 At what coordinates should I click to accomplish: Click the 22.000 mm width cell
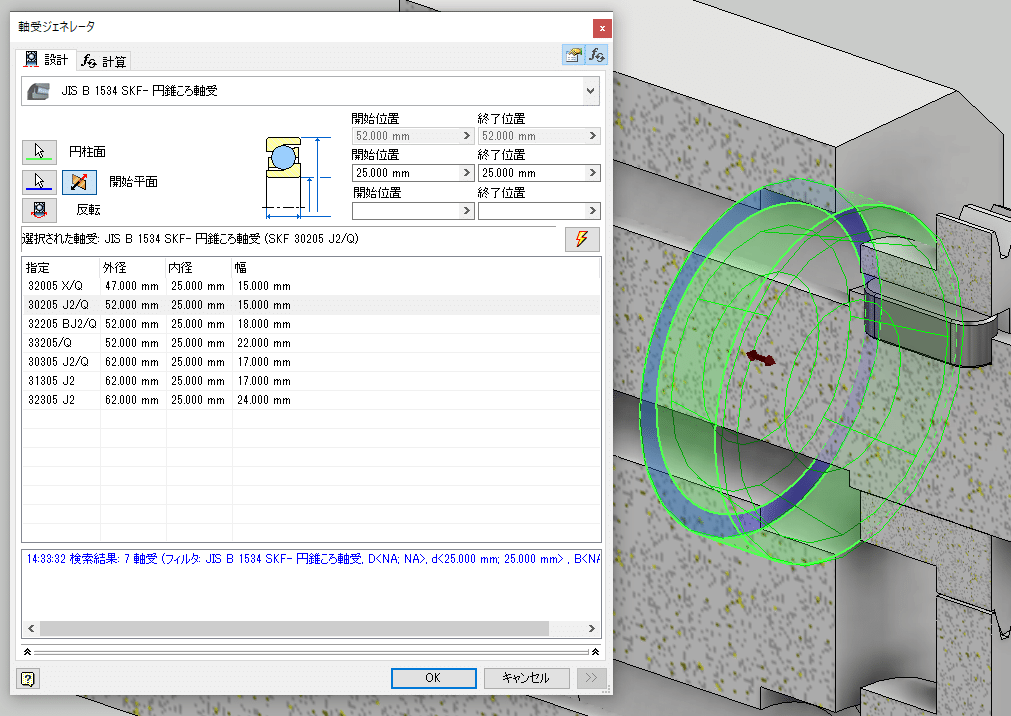tap(264, 343)
